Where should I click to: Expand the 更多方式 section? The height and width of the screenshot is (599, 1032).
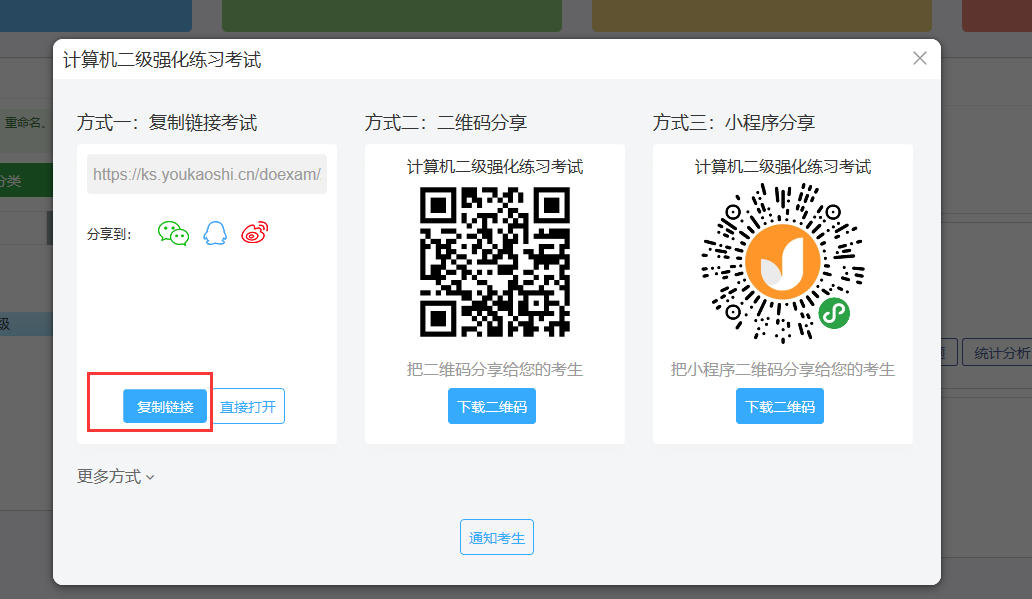(x=116, y=476)
